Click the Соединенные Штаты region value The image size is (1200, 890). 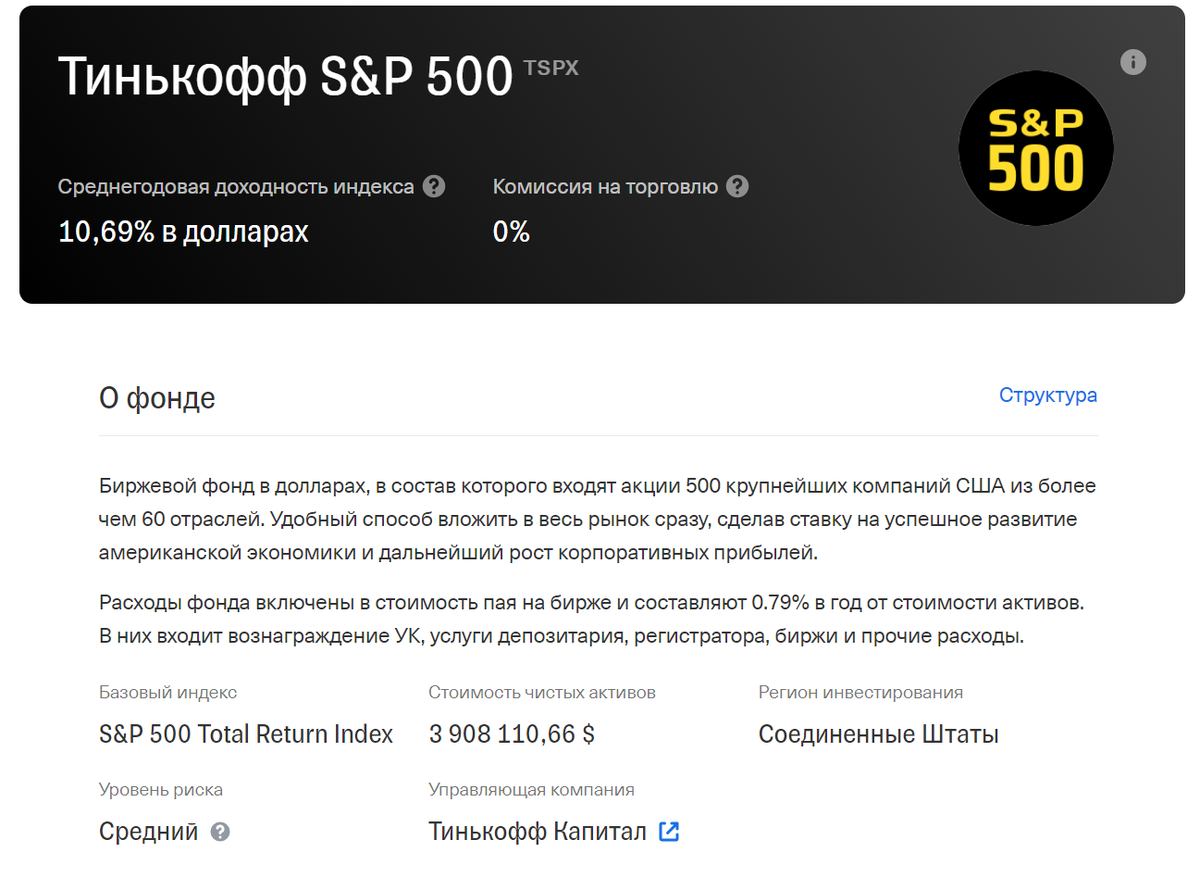click(x=878, y=734)
